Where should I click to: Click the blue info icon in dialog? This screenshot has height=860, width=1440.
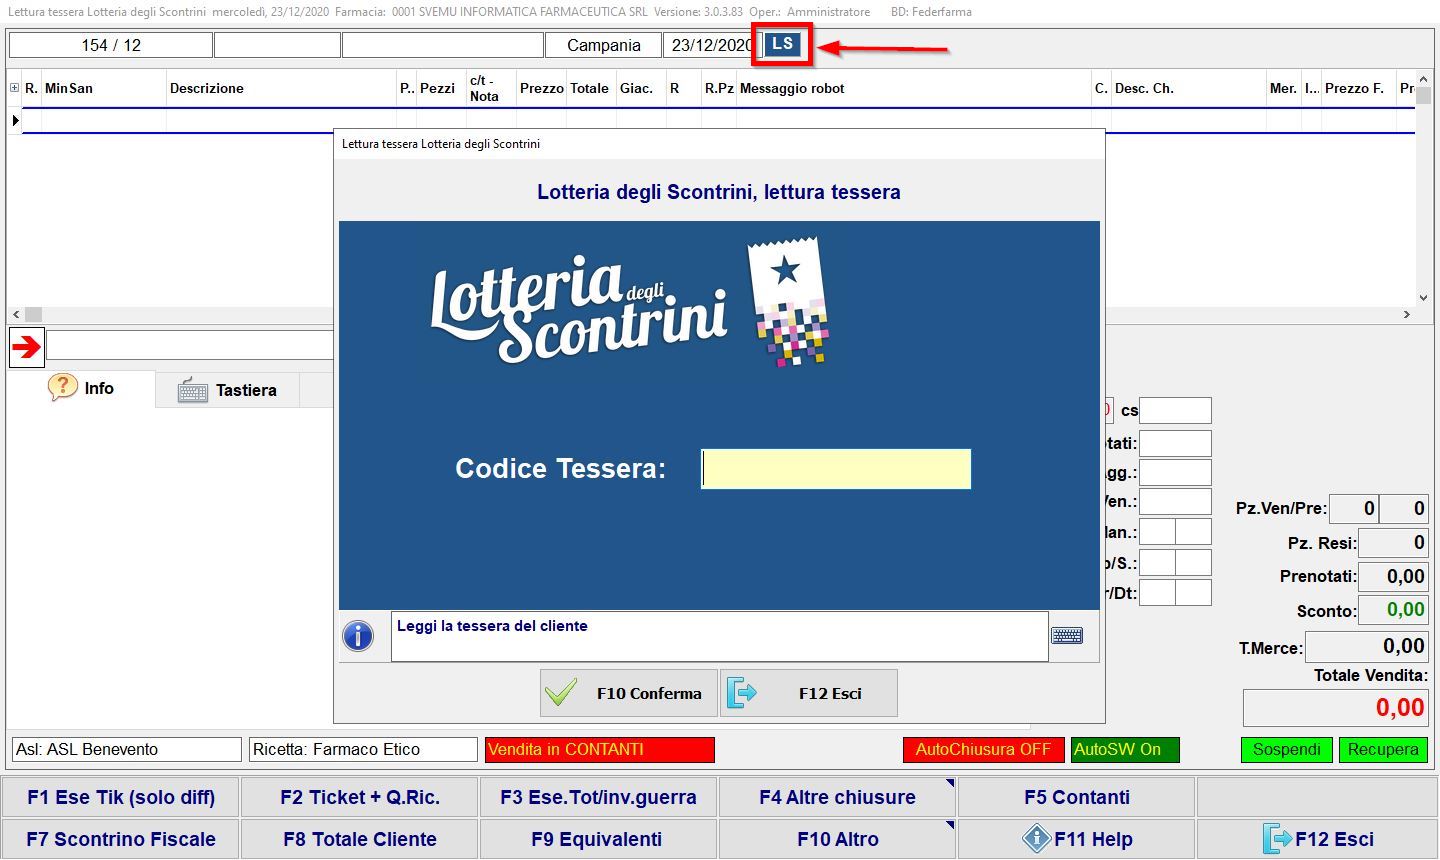(x=358, y=636)
